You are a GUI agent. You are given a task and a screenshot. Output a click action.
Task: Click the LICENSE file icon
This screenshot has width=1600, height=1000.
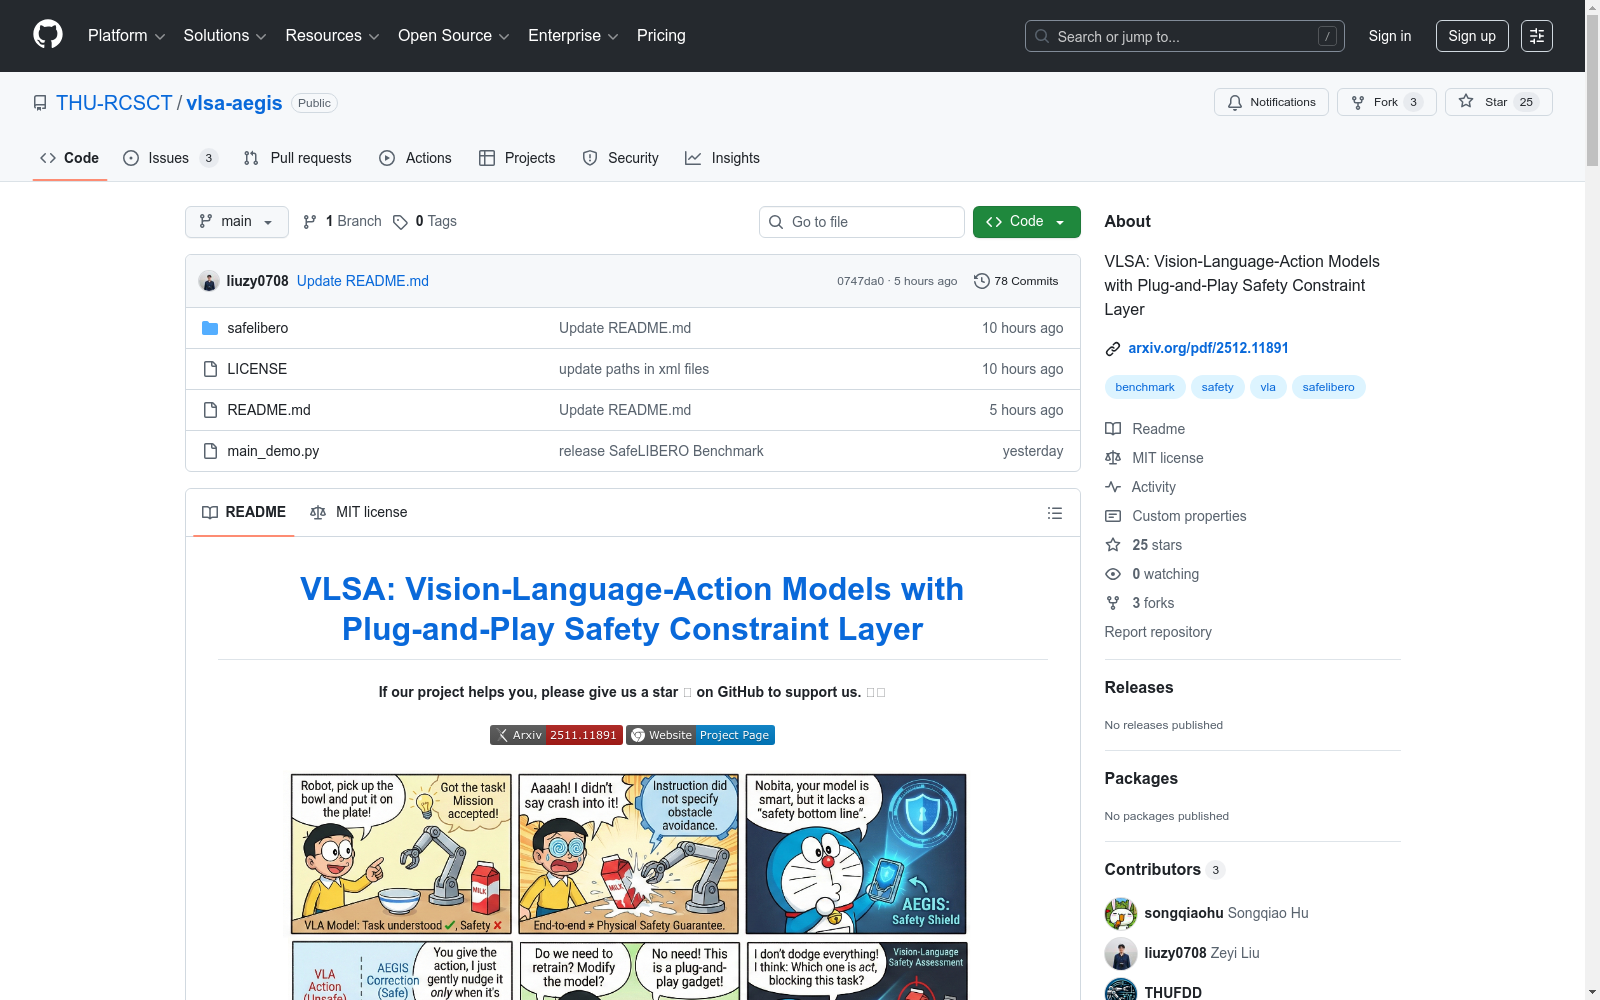coord(210,369)
